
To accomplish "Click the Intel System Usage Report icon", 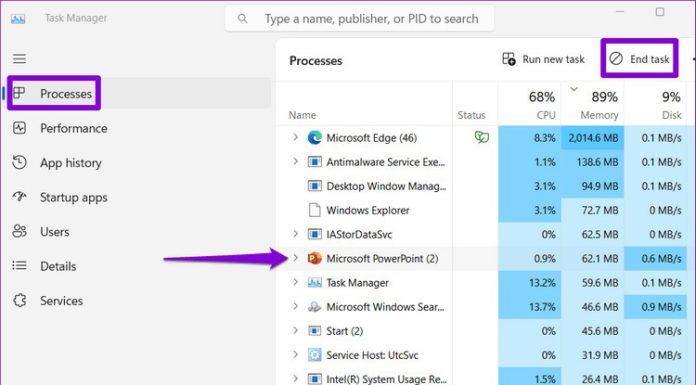I will point(315,379).
